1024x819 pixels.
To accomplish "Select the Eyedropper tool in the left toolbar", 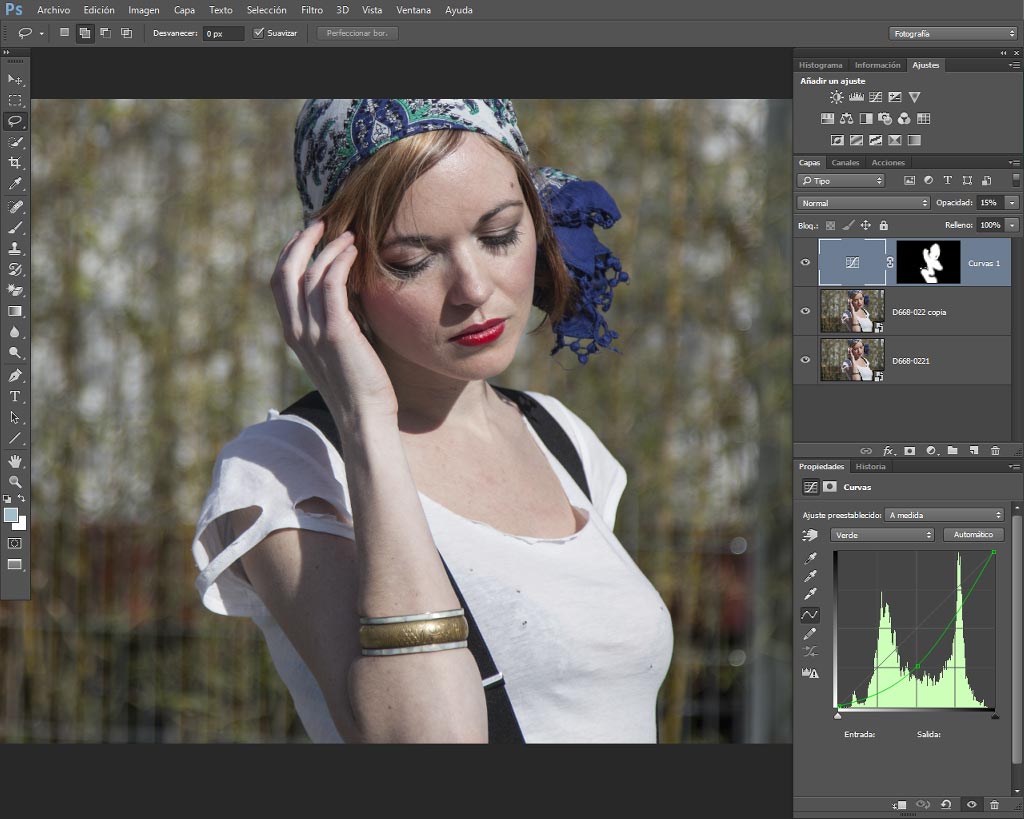I will (15, 184).
